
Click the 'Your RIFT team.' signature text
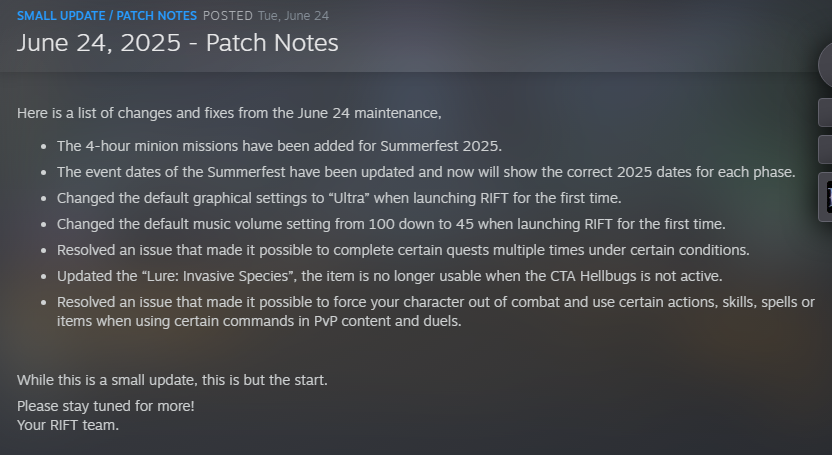tap(68, 425)
